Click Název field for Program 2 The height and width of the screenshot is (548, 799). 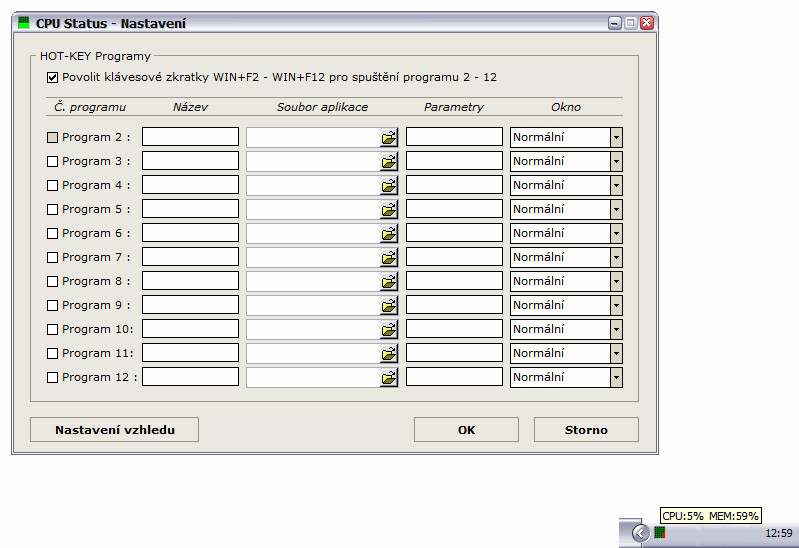(190, 137)
